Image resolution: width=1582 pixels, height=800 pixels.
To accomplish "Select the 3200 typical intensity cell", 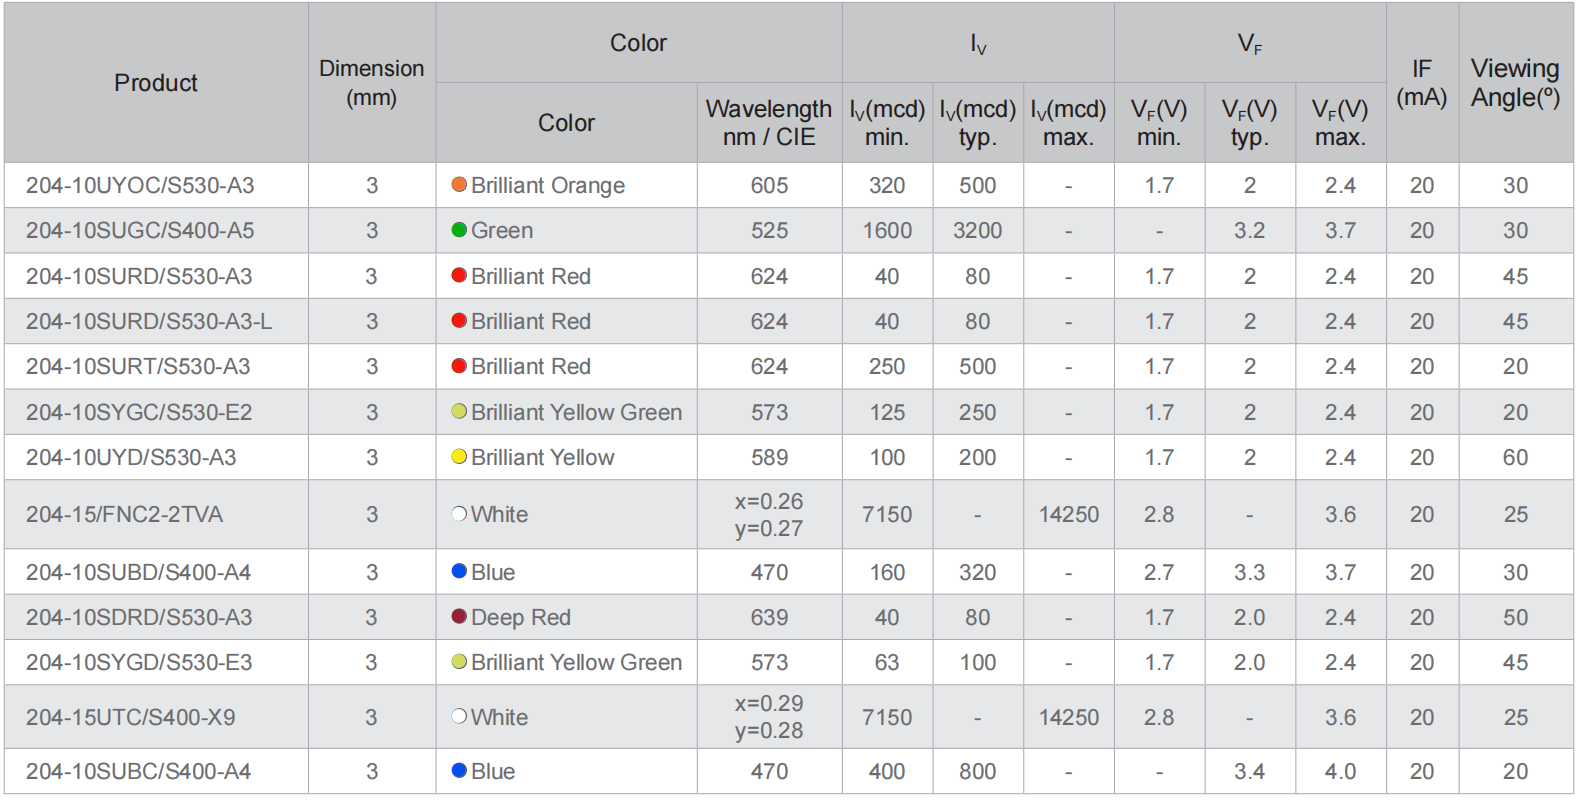I will (x=977, y=231).
